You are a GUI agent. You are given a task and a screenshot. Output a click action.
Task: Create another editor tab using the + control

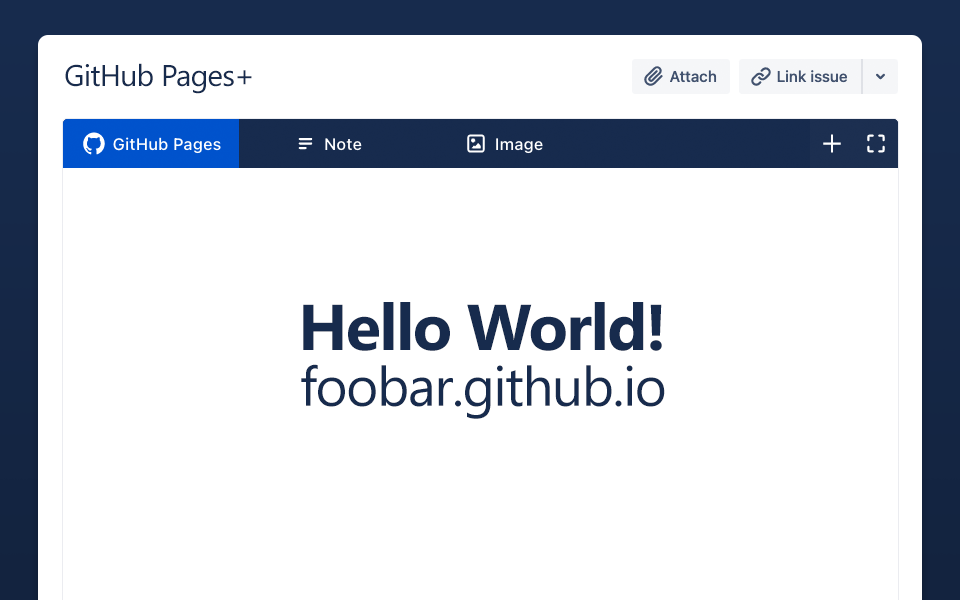click(x=832, y=143)
